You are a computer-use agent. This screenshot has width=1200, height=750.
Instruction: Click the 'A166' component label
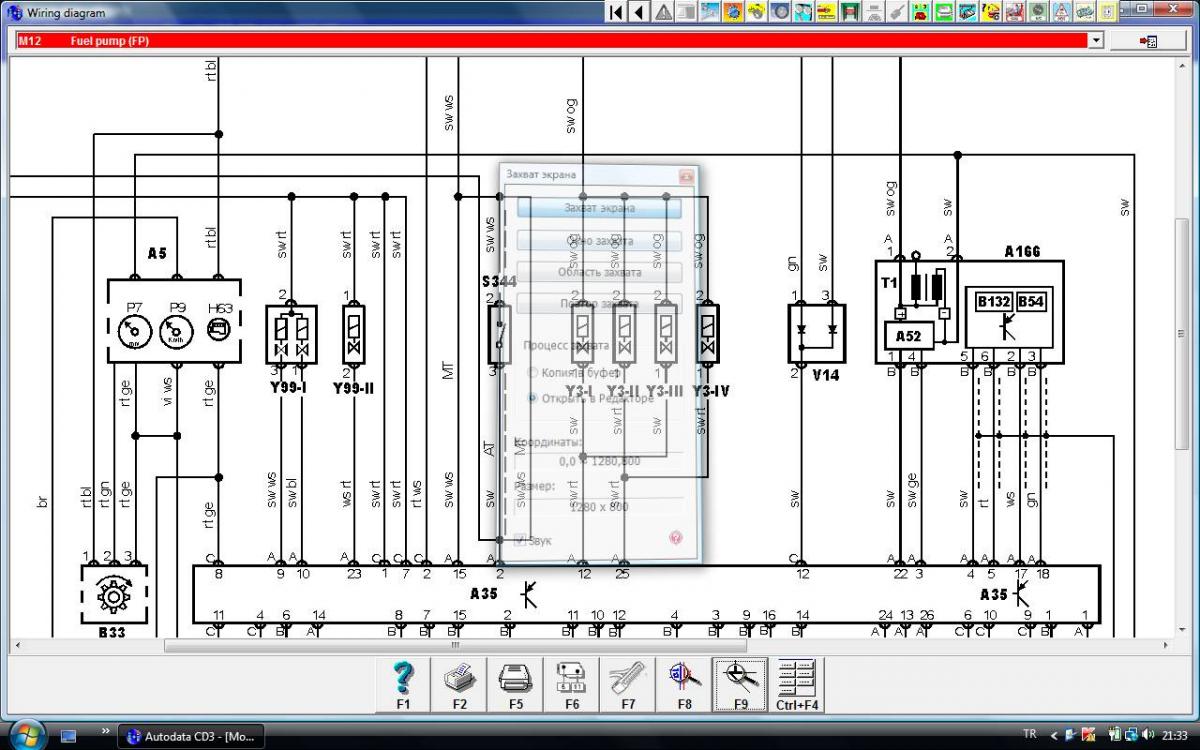pyautogui.click(x=1022, y=252)
